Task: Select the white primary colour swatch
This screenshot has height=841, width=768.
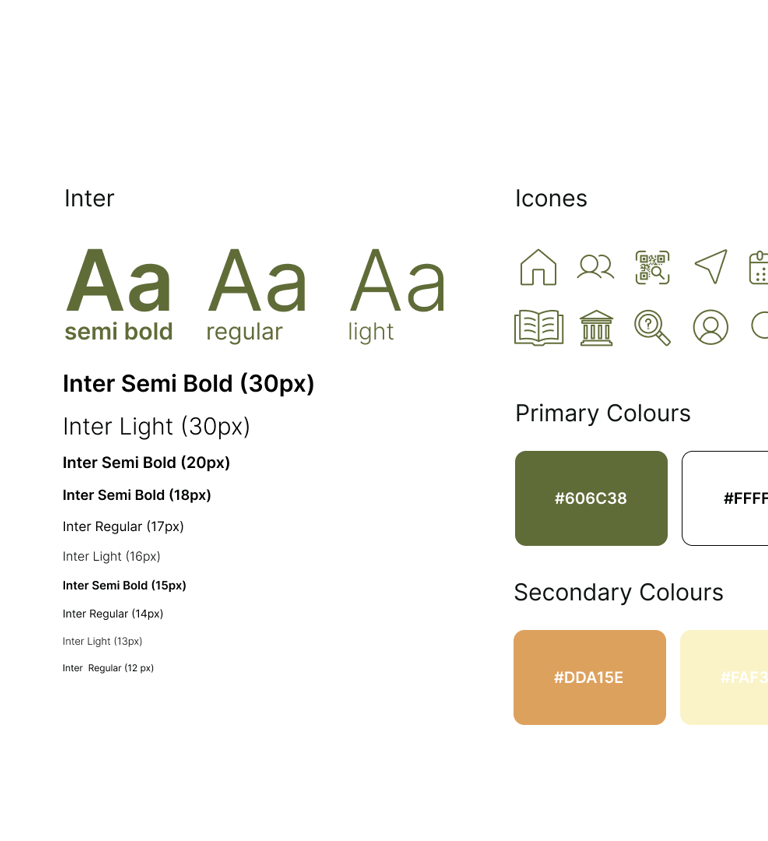Action: tap(725, 498)
